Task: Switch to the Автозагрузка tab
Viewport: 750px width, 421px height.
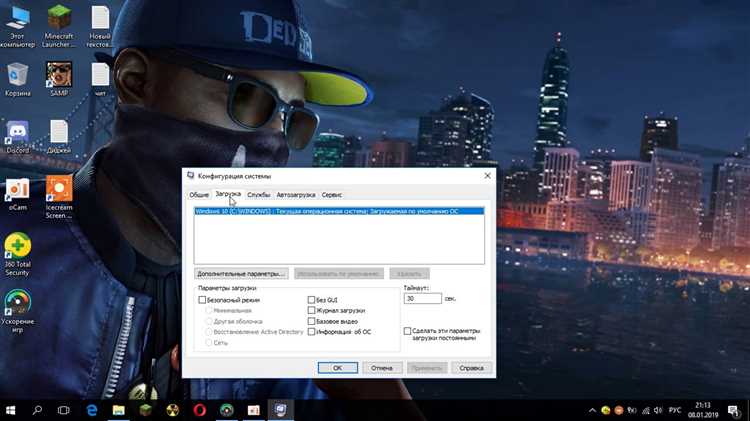Action: (x=296, y=195)
